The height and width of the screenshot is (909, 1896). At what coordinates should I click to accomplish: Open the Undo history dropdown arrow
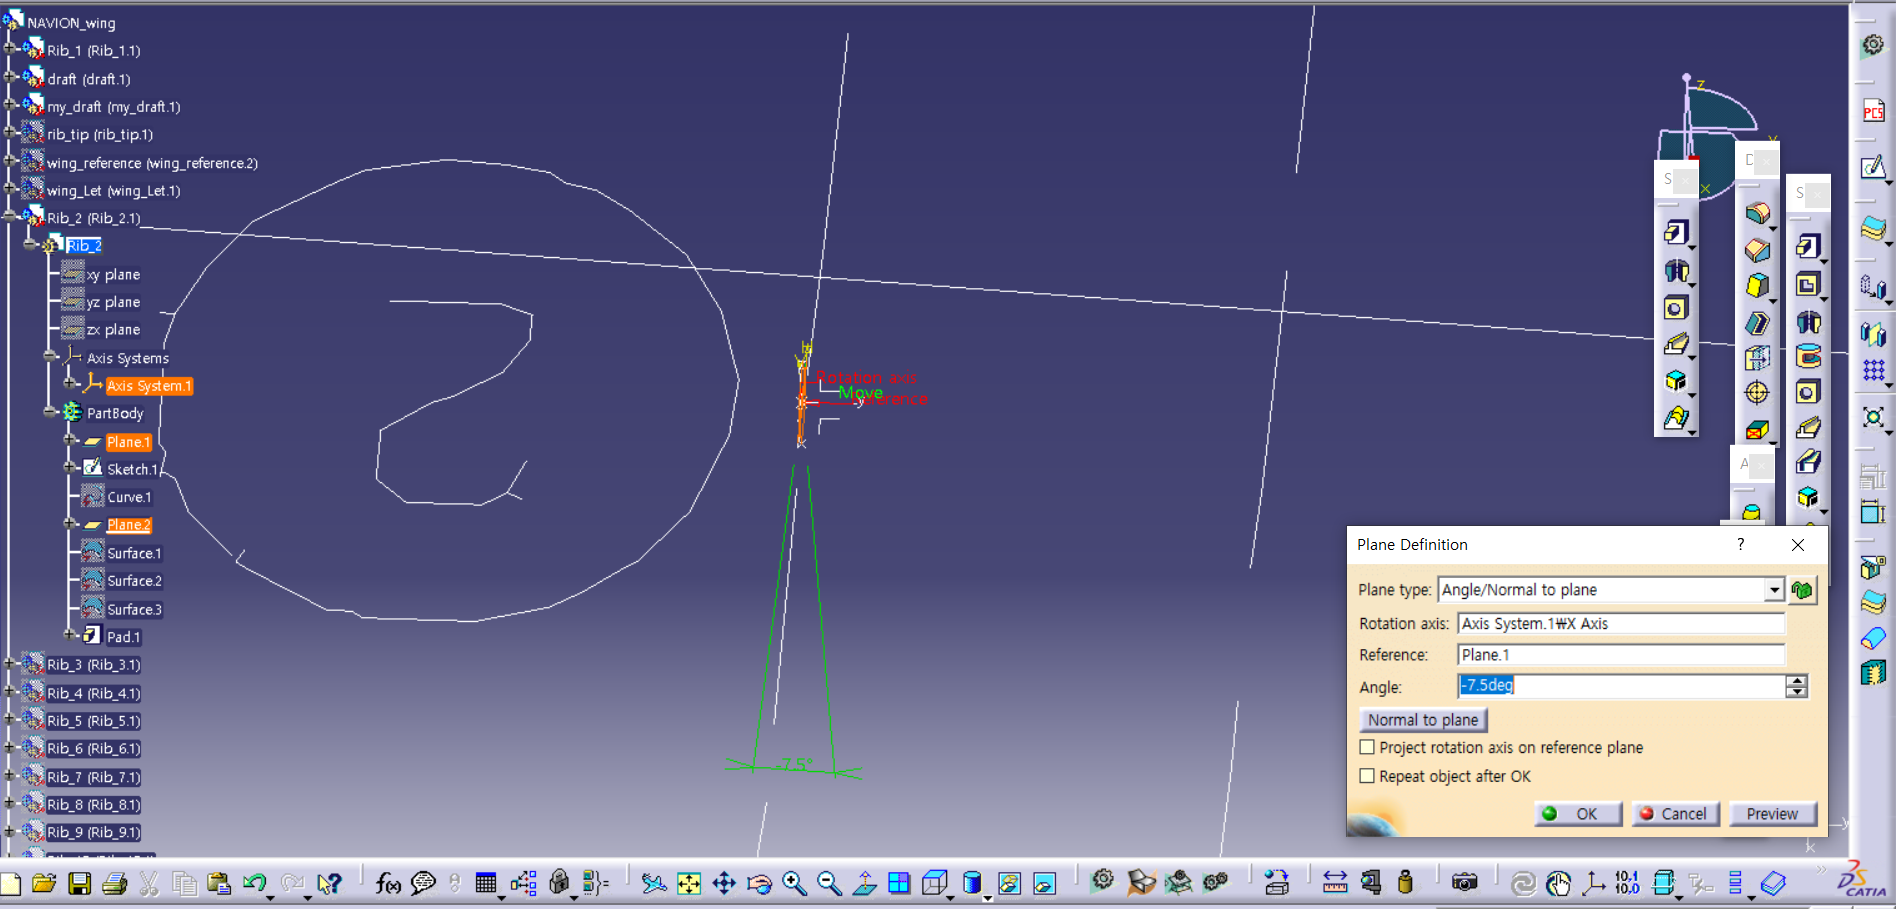[x=270, y=896]
